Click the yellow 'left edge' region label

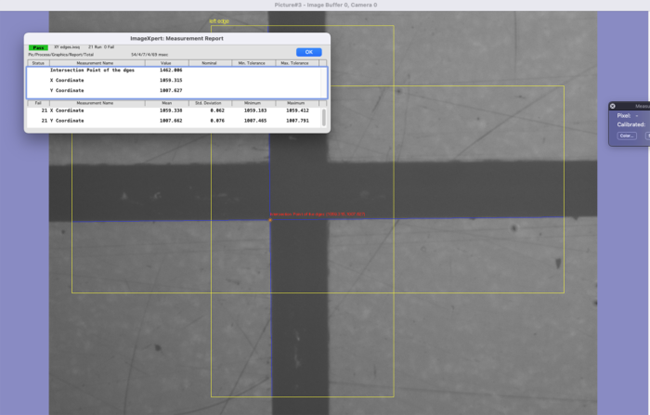coord(219,21)
